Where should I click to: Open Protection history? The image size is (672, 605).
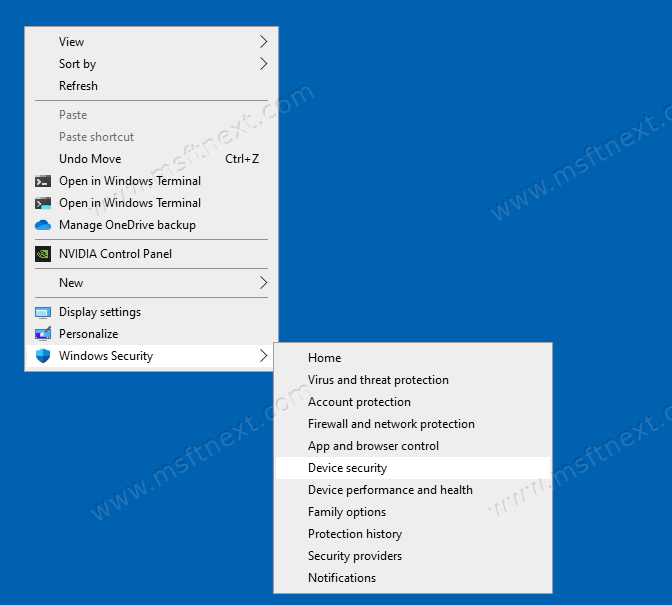pos(413,534)
